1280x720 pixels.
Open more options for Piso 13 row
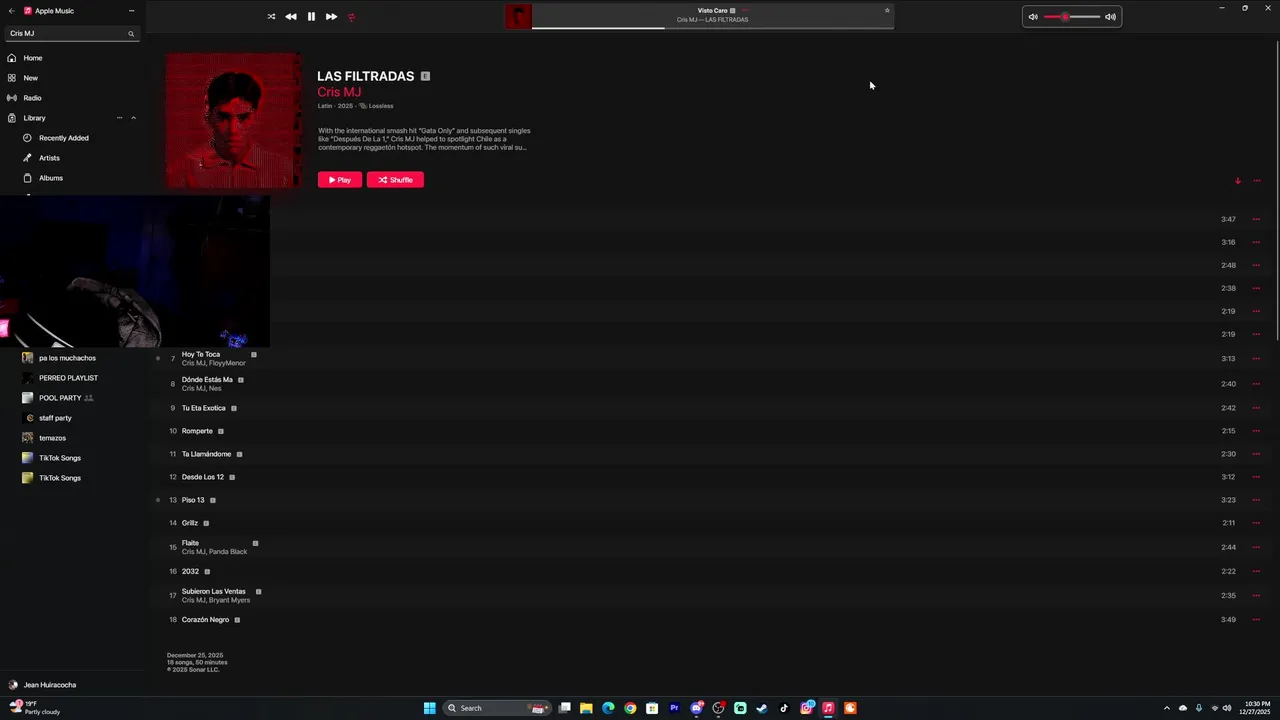(1257, 500)
